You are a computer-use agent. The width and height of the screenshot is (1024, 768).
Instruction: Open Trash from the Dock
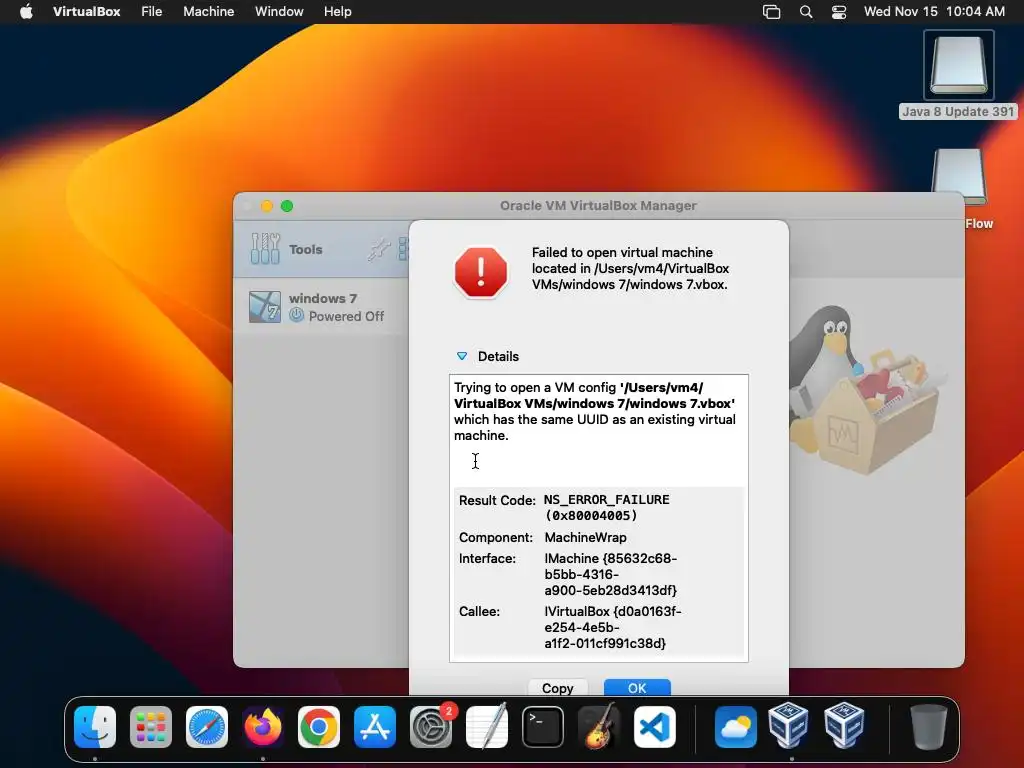[928, 727]
